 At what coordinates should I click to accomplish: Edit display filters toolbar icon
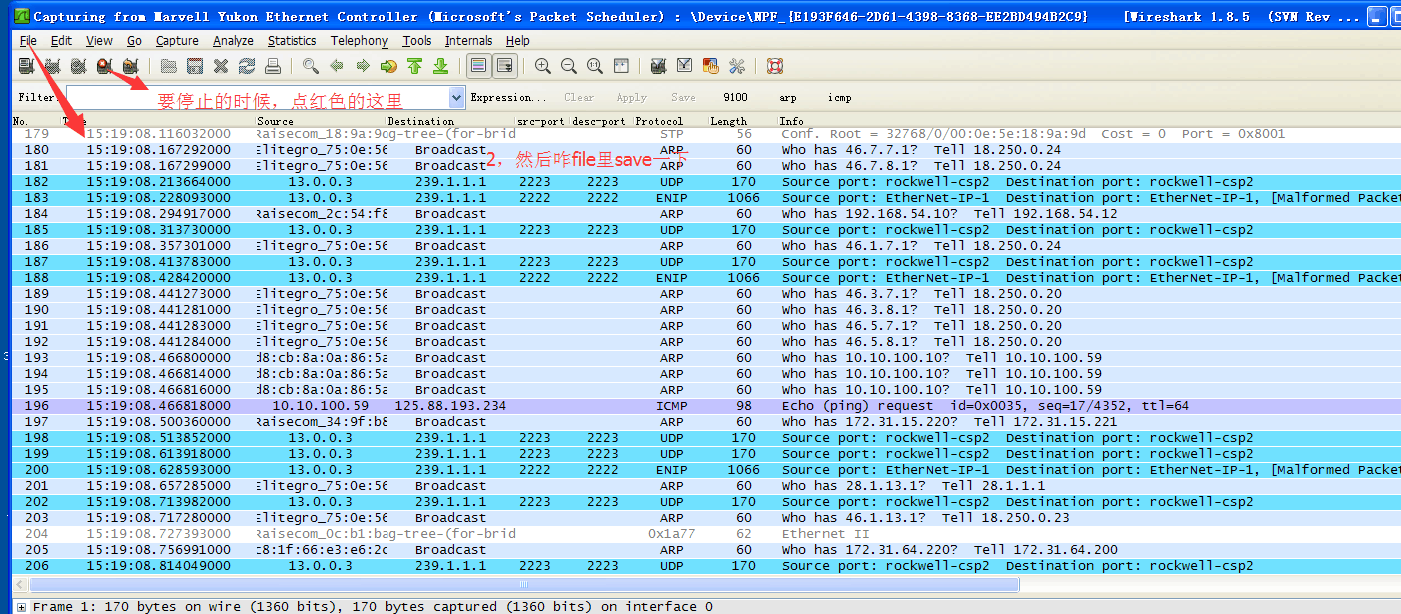click(x=685, y=66)
